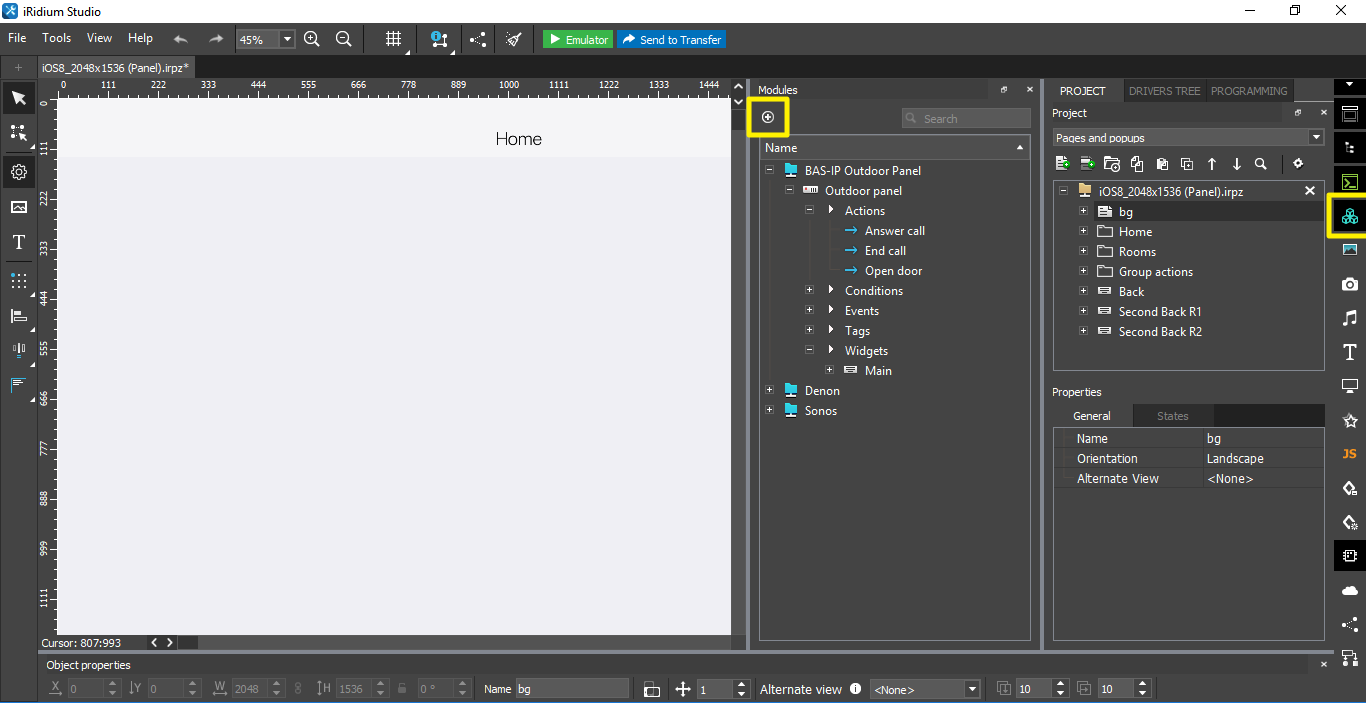Open the Text tool in the left toolbar
This screenshot has height=703, width=1366.
18,242
